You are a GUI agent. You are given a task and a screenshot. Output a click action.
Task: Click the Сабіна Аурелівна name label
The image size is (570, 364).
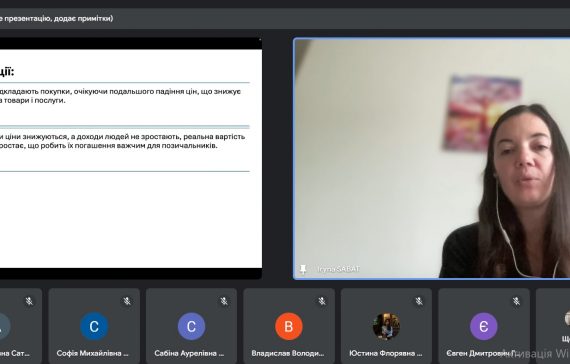coord(189,353)
